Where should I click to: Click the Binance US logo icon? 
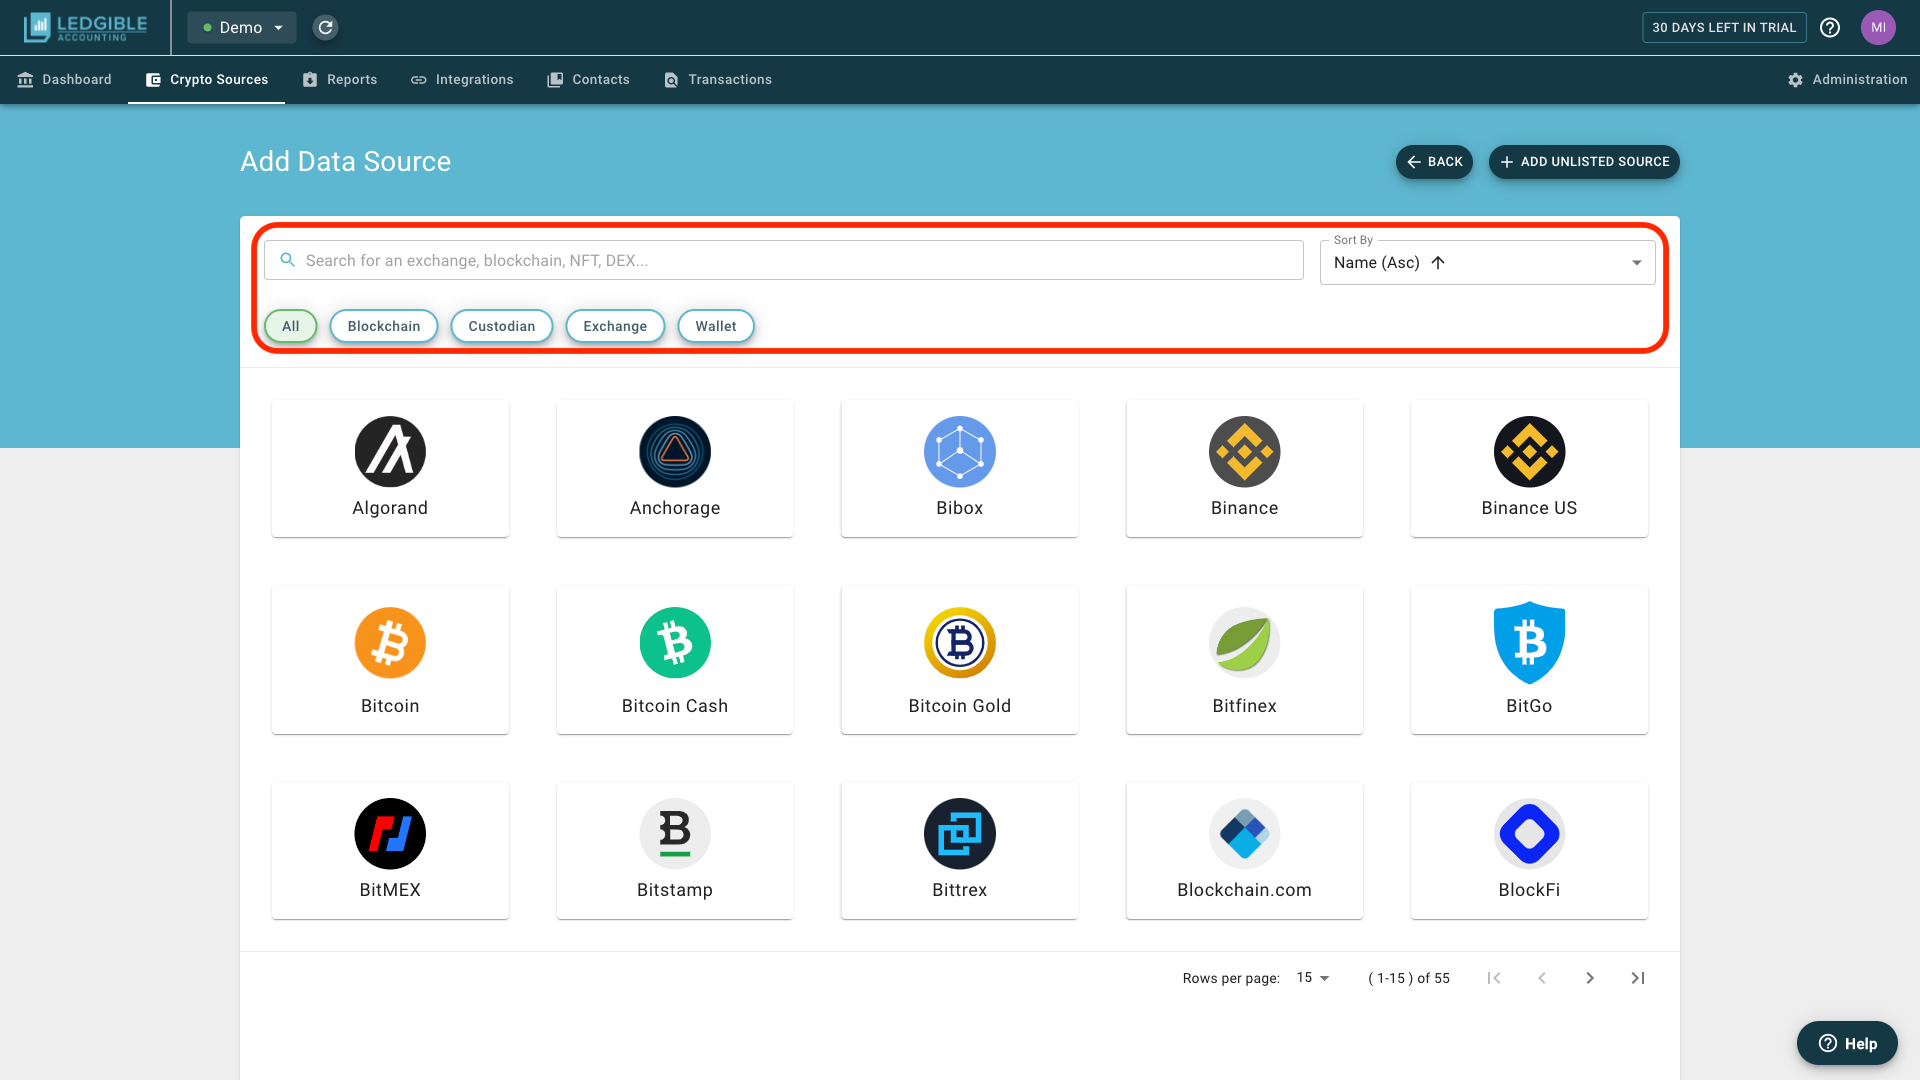click(1530, 452)
